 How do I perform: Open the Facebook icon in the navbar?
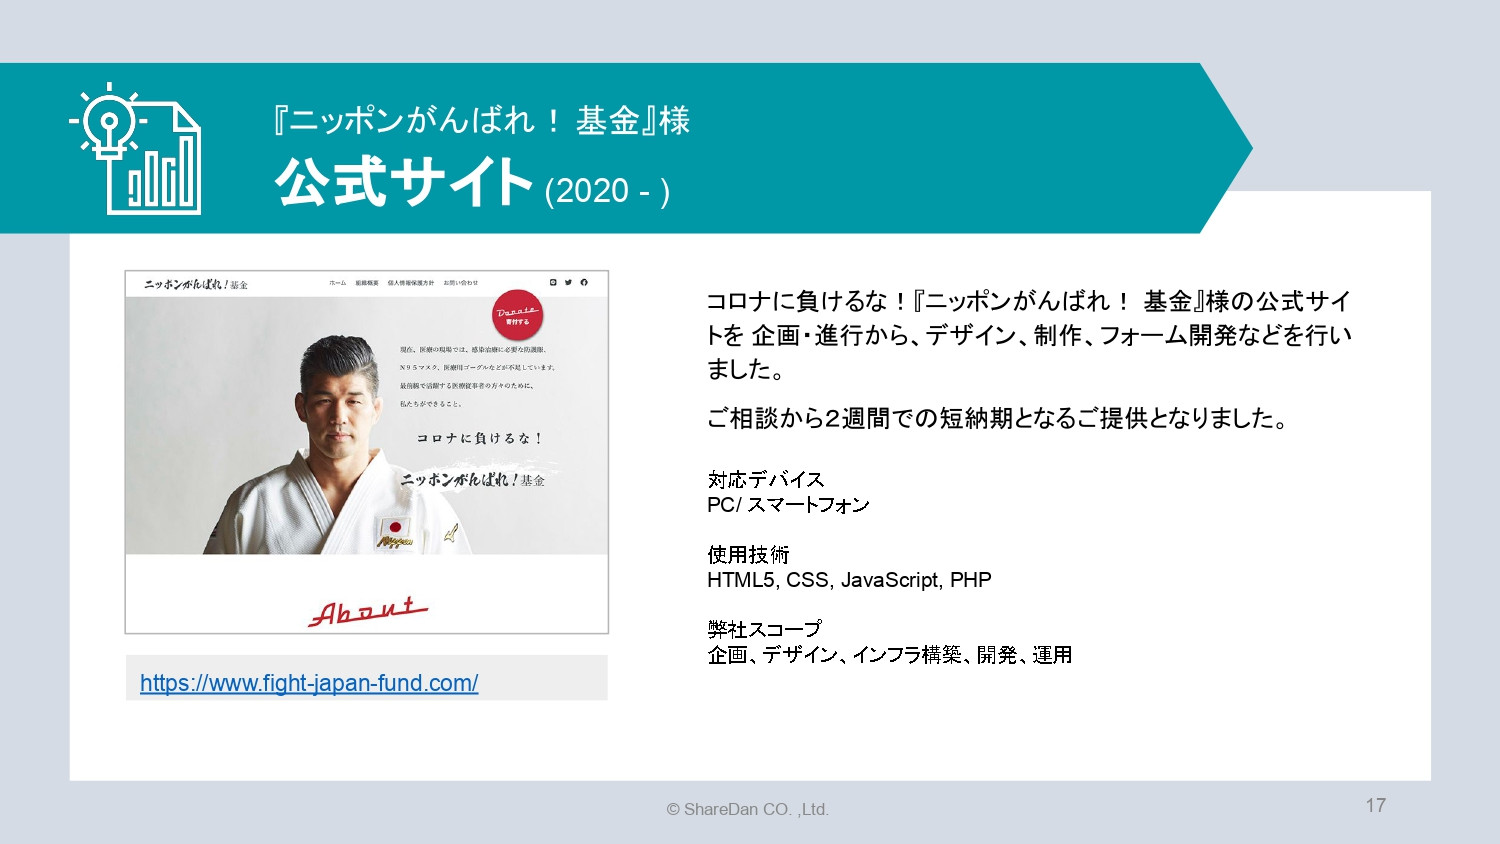(583, 281)
